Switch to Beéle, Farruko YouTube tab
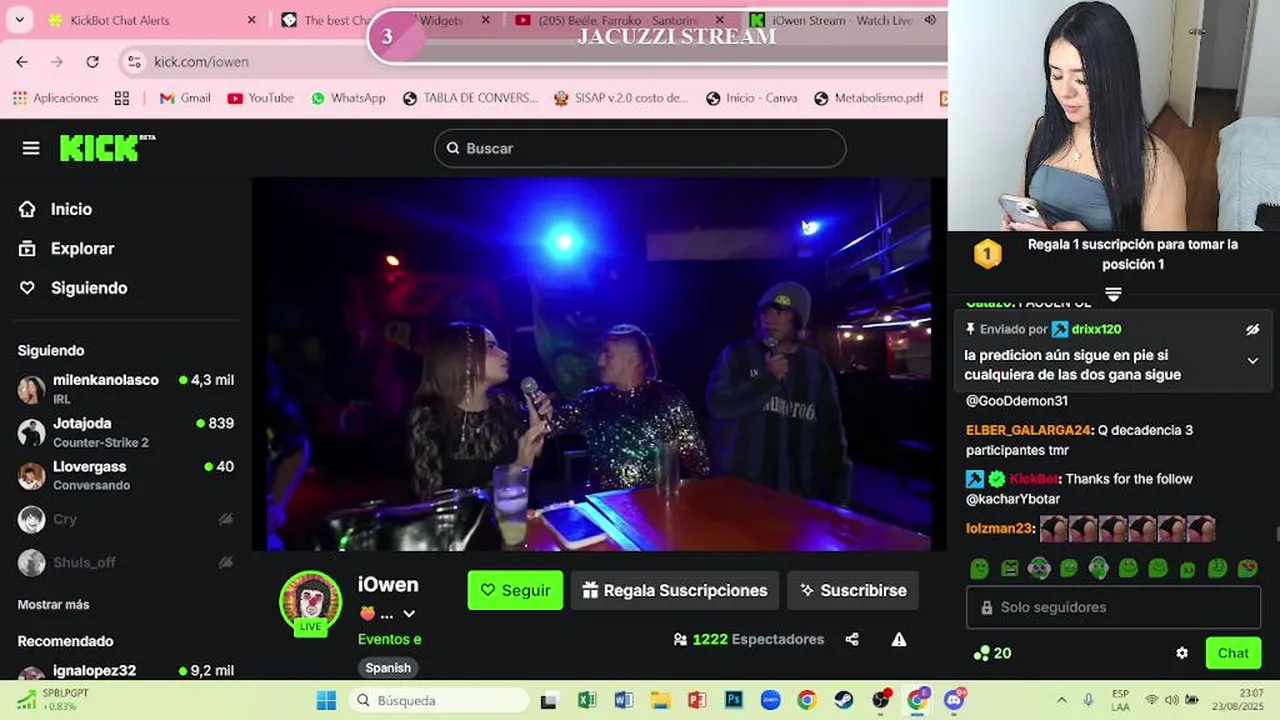Image resolution: width=1280 pixels, height=720 pixels. click(617, 20)
